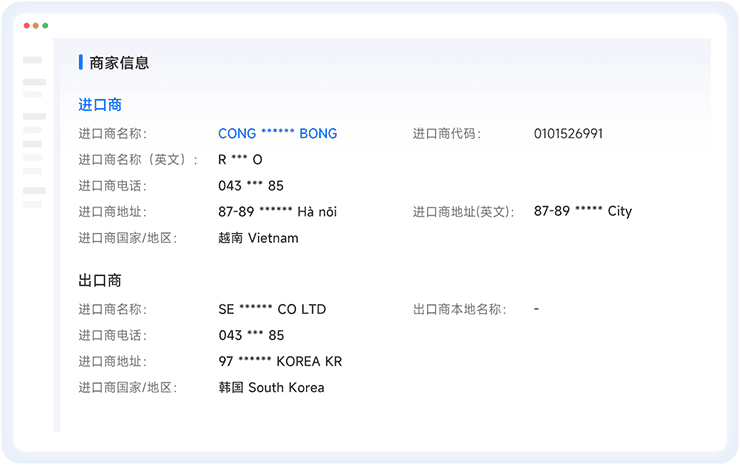Click importer code 0101526991
Viewport: 740px width, 465px height.
[x=568, y=133]
